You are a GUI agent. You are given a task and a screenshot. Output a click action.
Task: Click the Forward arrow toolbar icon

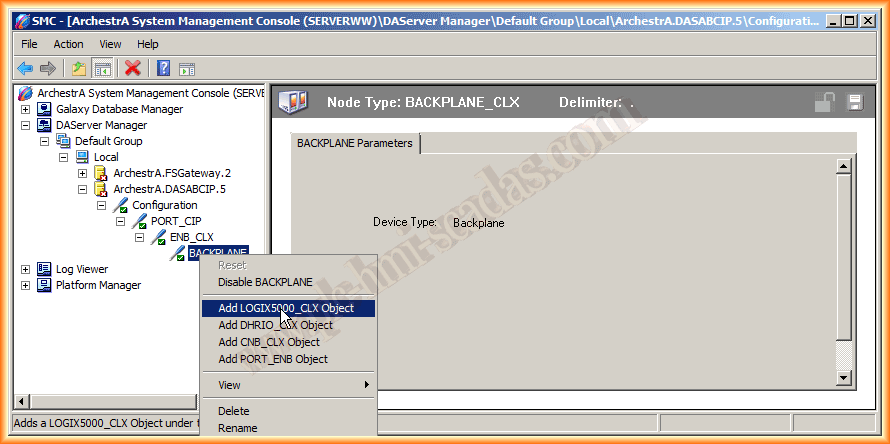click(x=47, y=68)
